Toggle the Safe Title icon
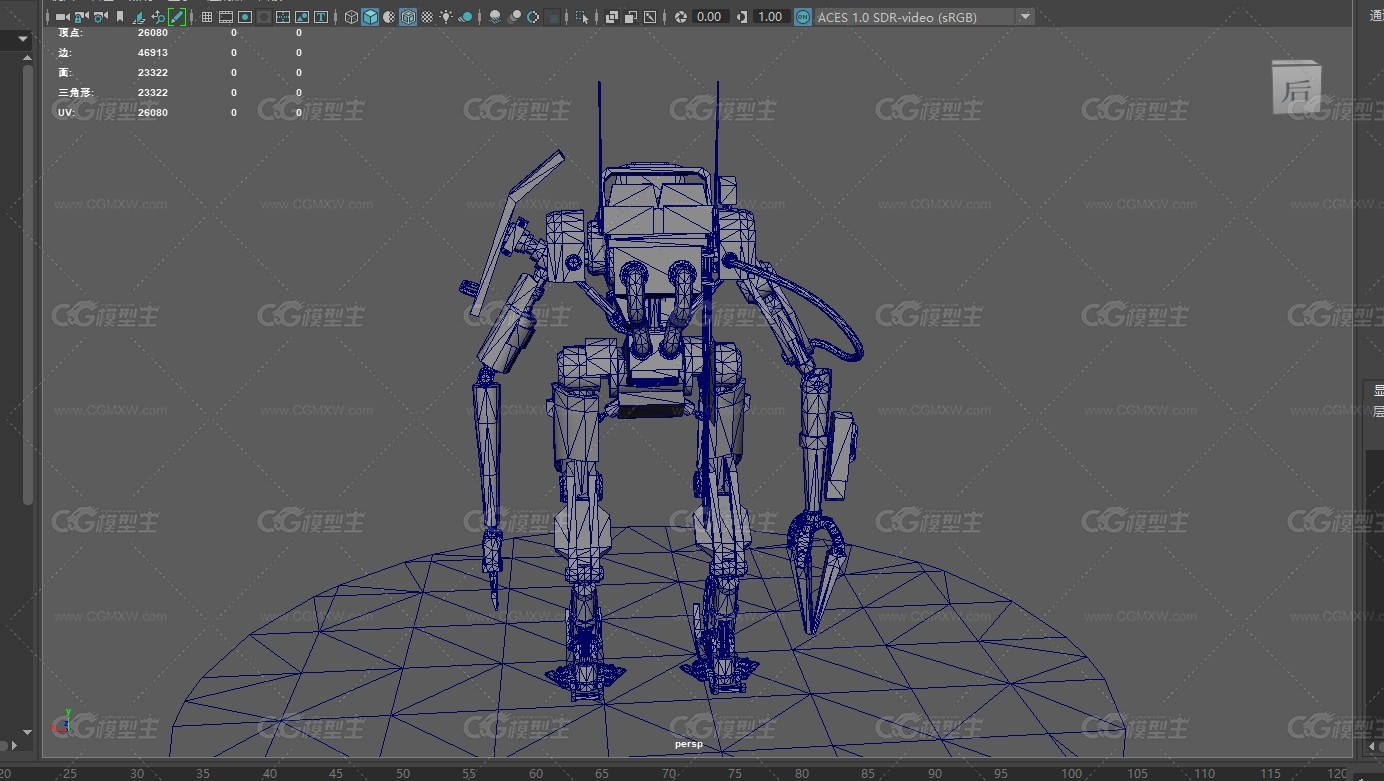The width and height of the screenshot is (1384, 781). (322, 17)
